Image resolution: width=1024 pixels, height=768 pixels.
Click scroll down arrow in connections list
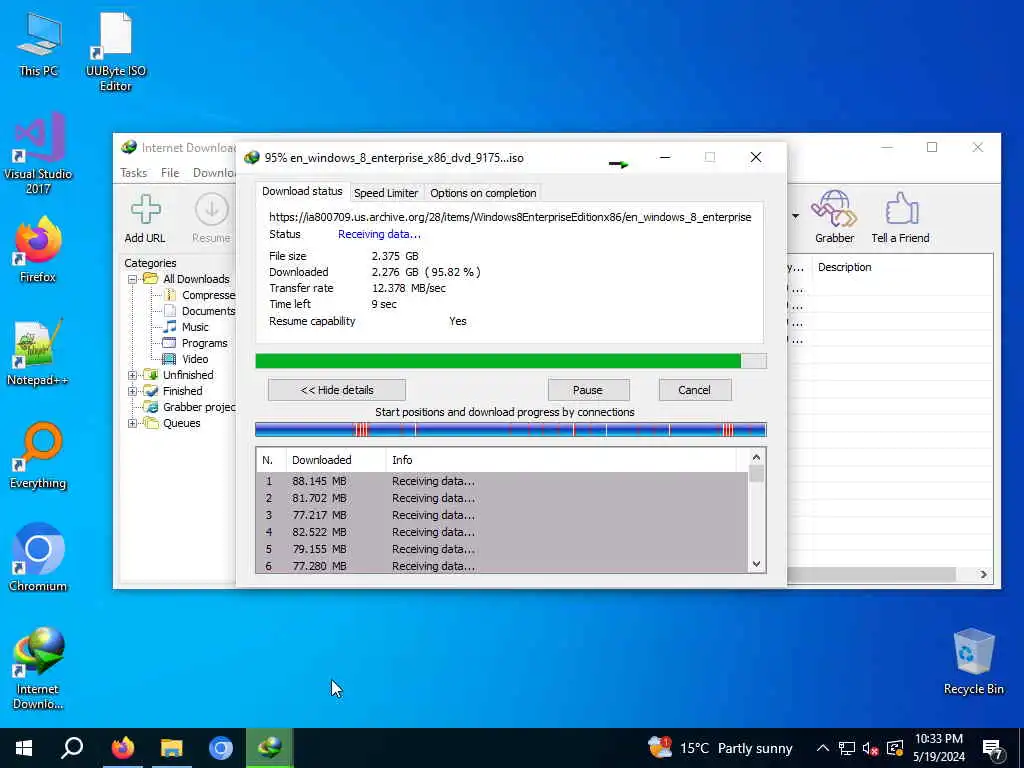click(x=756, y=564)
